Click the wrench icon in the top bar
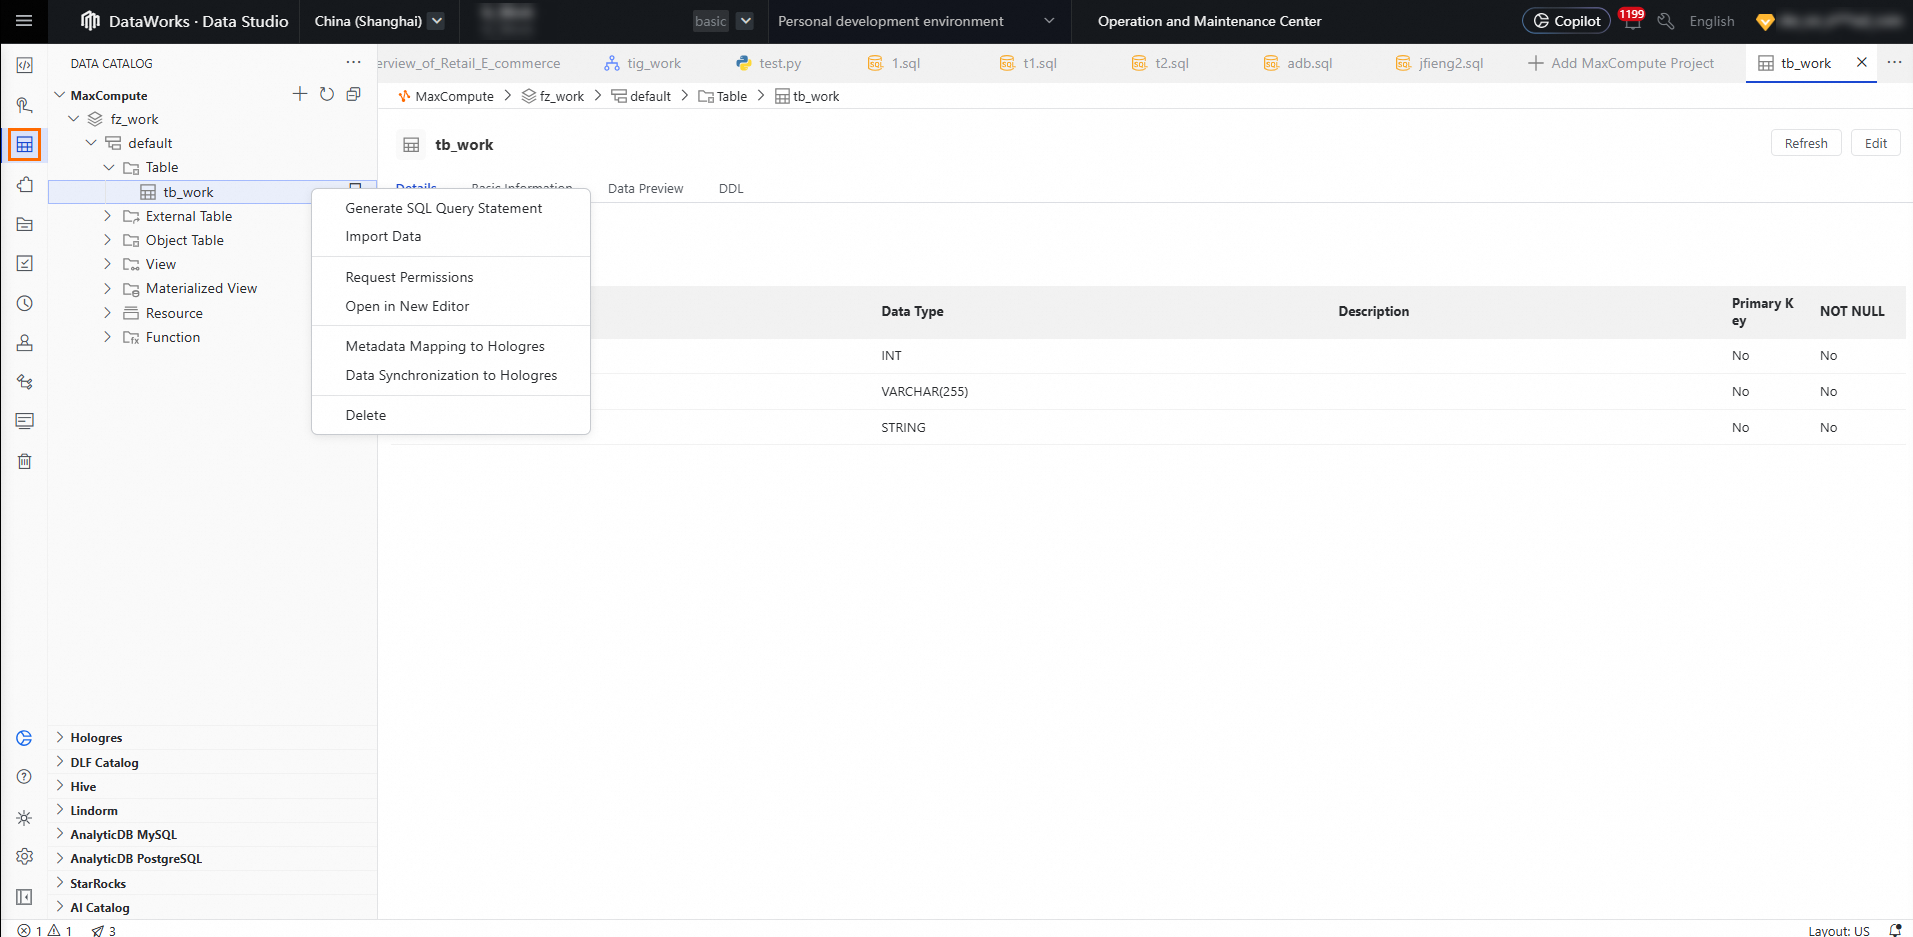Viewport: 1913px width, 937px height. tap(1666, 21)
